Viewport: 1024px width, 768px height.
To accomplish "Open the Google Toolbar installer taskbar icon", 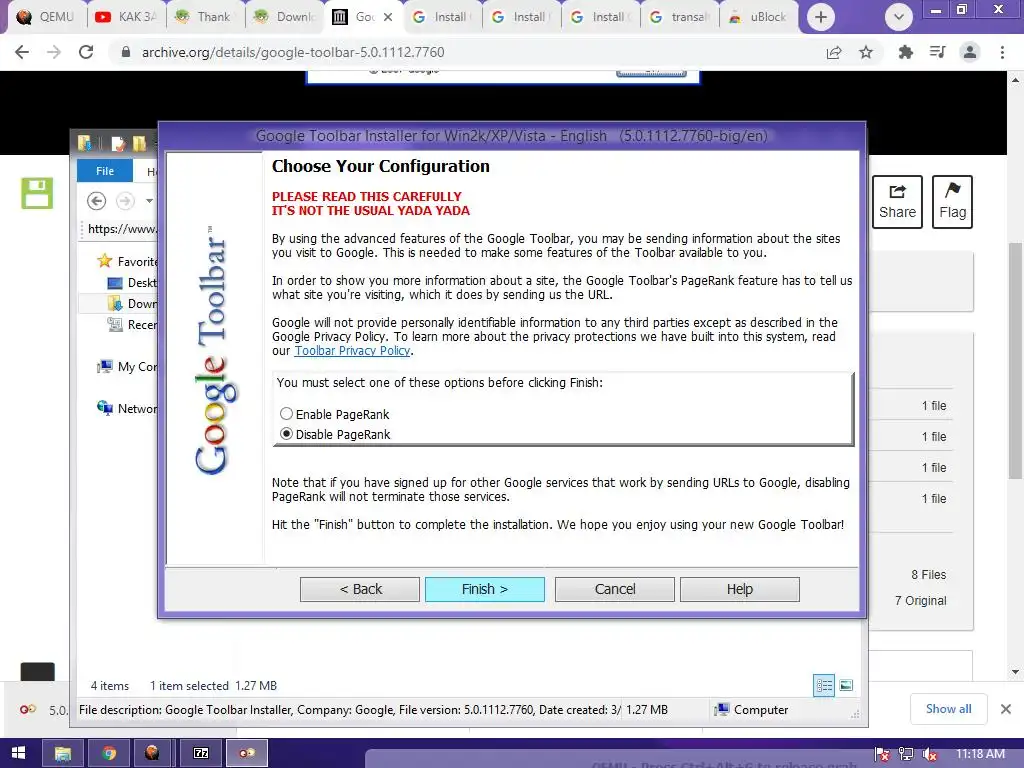I will click(247, 754).
